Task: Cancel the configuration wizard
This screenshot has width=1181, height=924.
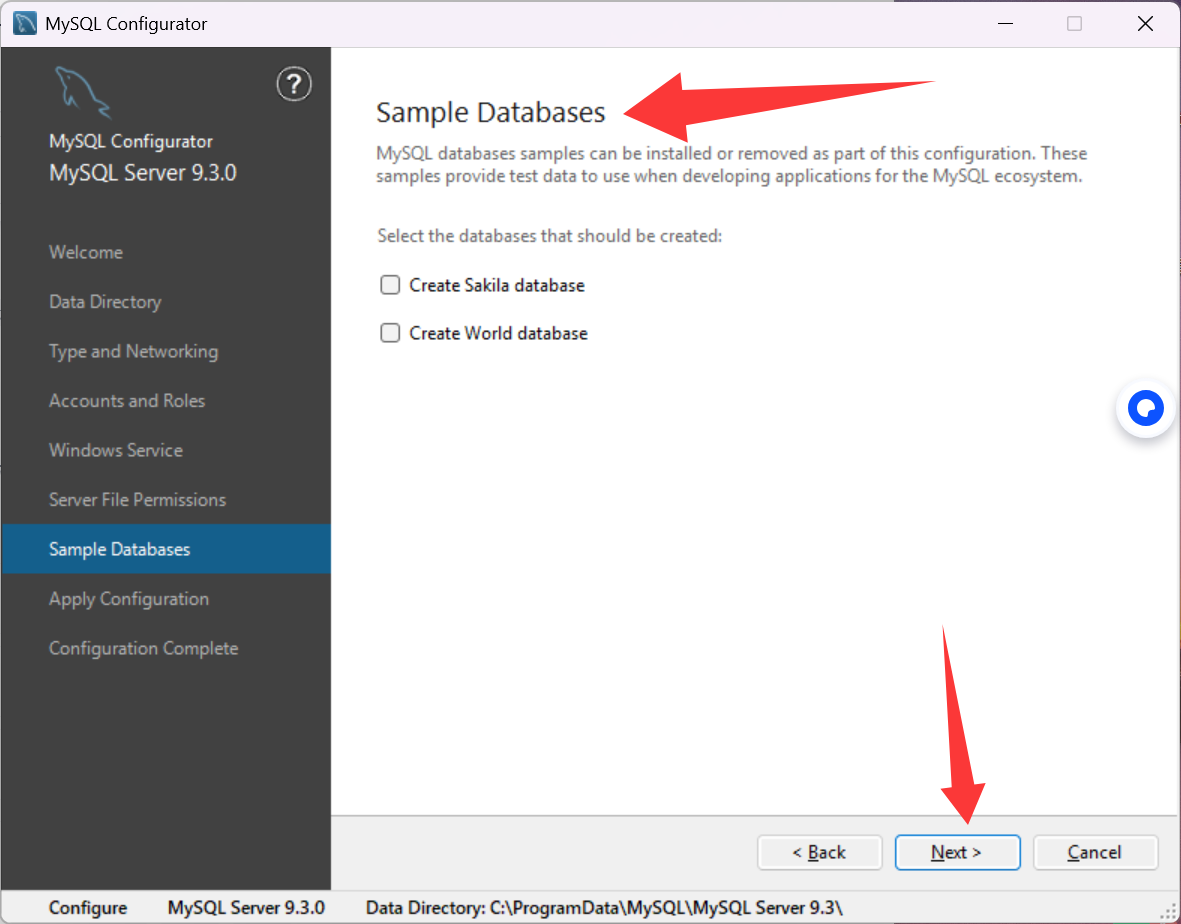Action: point(1095,852)
